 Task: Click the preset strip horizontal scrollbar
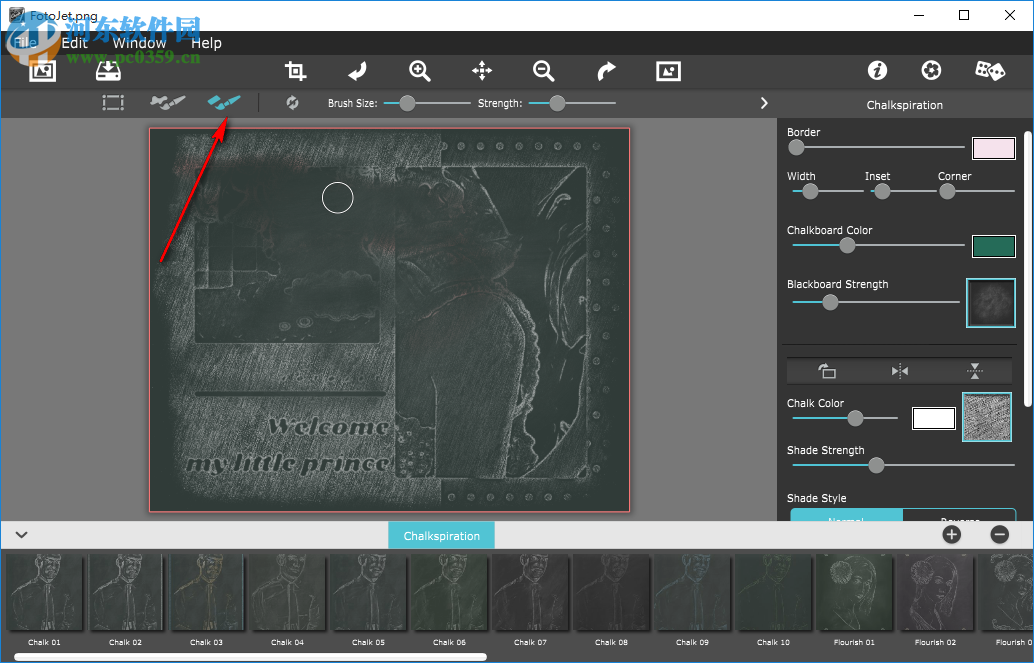[251, 657]
